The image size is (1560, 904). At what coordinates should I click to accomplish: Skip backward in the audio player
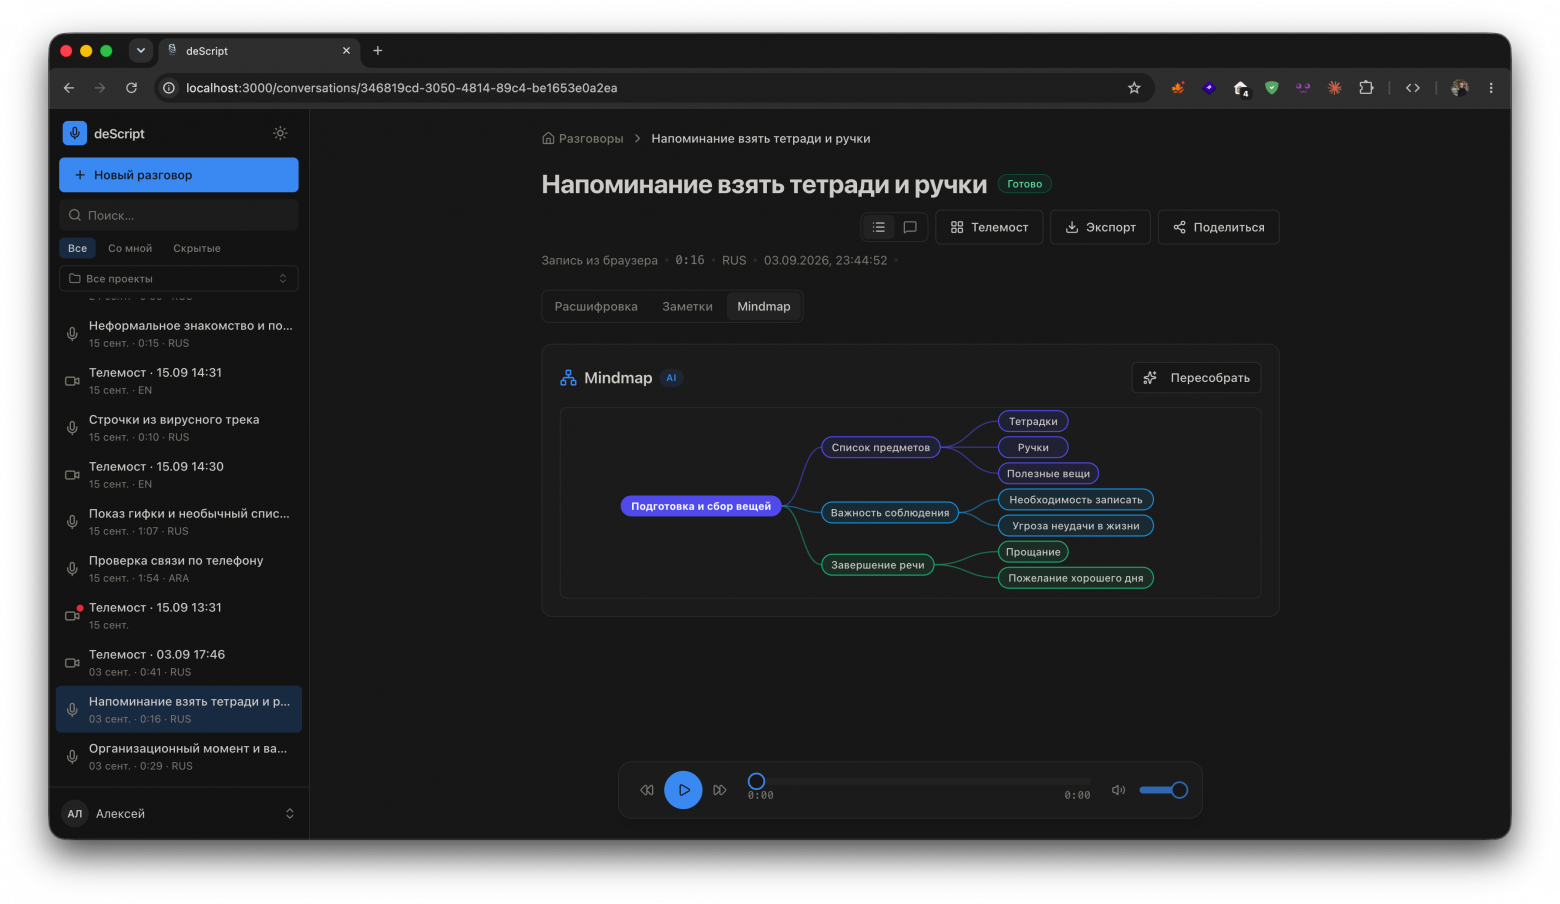pyautogui.click(x=647, y=790)
